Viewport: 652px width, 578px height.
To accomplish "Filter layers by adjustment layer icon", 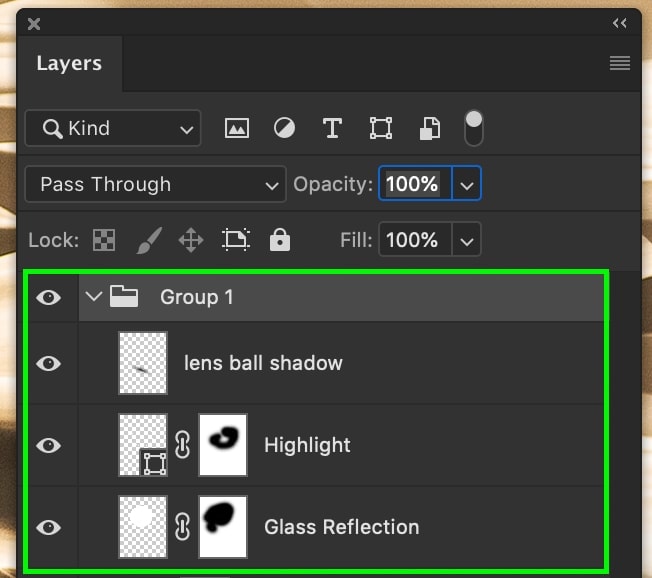I will (285, 128).
